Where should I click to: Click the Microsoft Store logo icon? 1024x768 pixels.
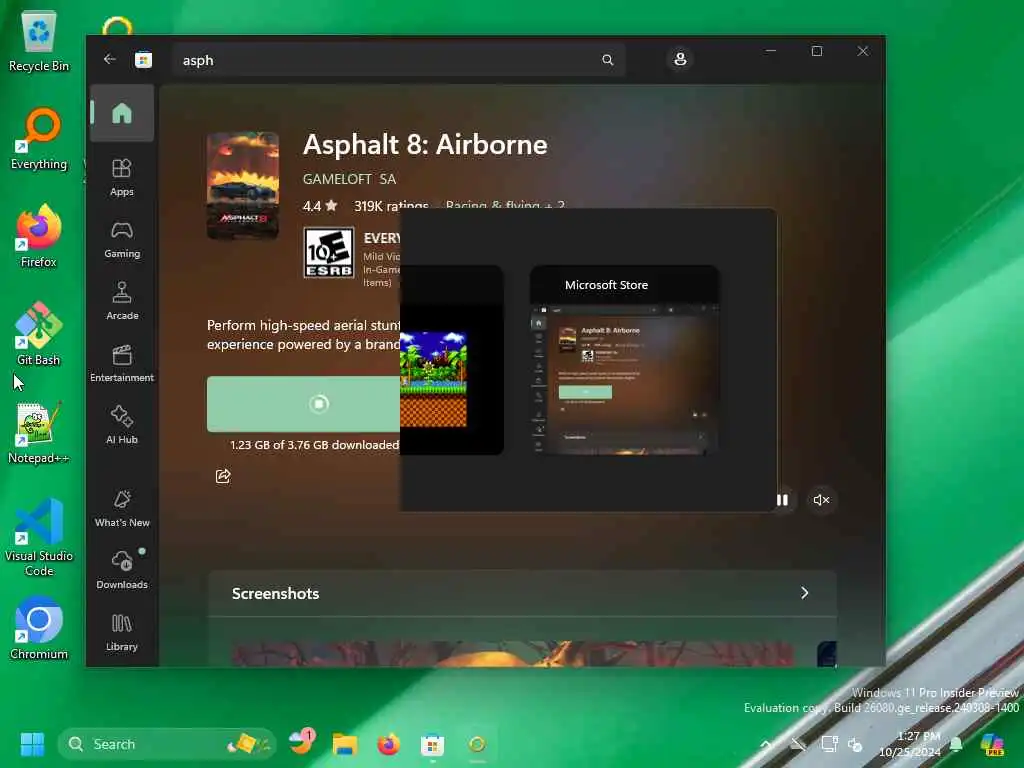click(x=144, y=60)
